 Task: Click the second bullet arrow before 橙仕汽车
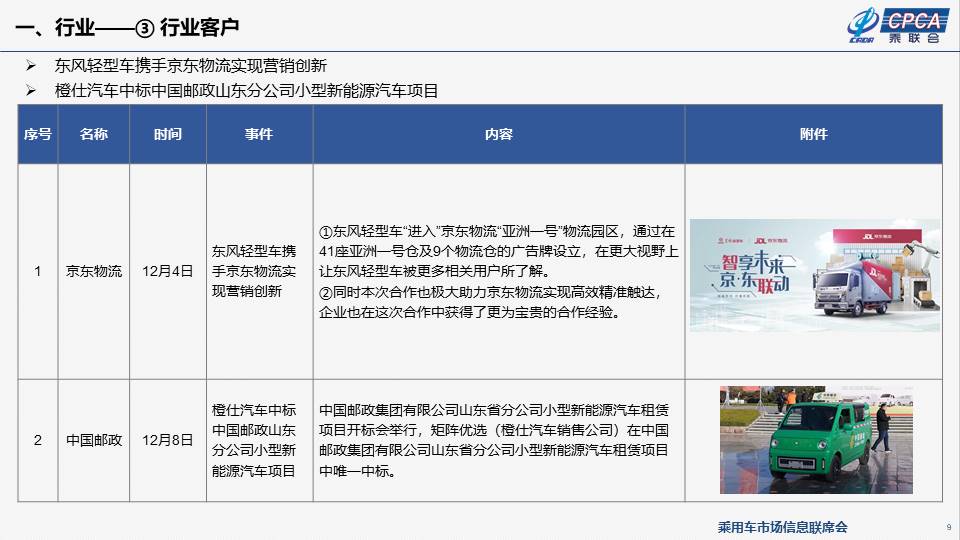pos(31,91)
